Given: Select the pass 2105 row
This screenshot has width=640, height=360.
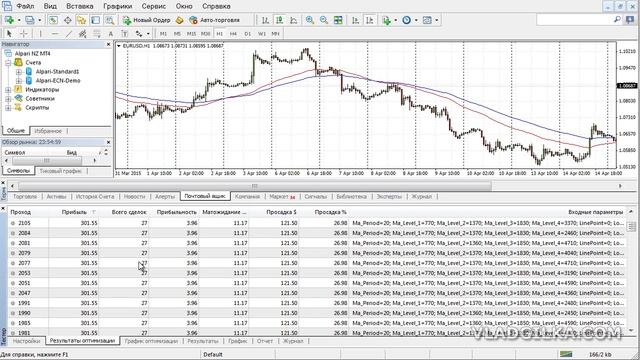Looking at the screenshot, I should (316, 223).
